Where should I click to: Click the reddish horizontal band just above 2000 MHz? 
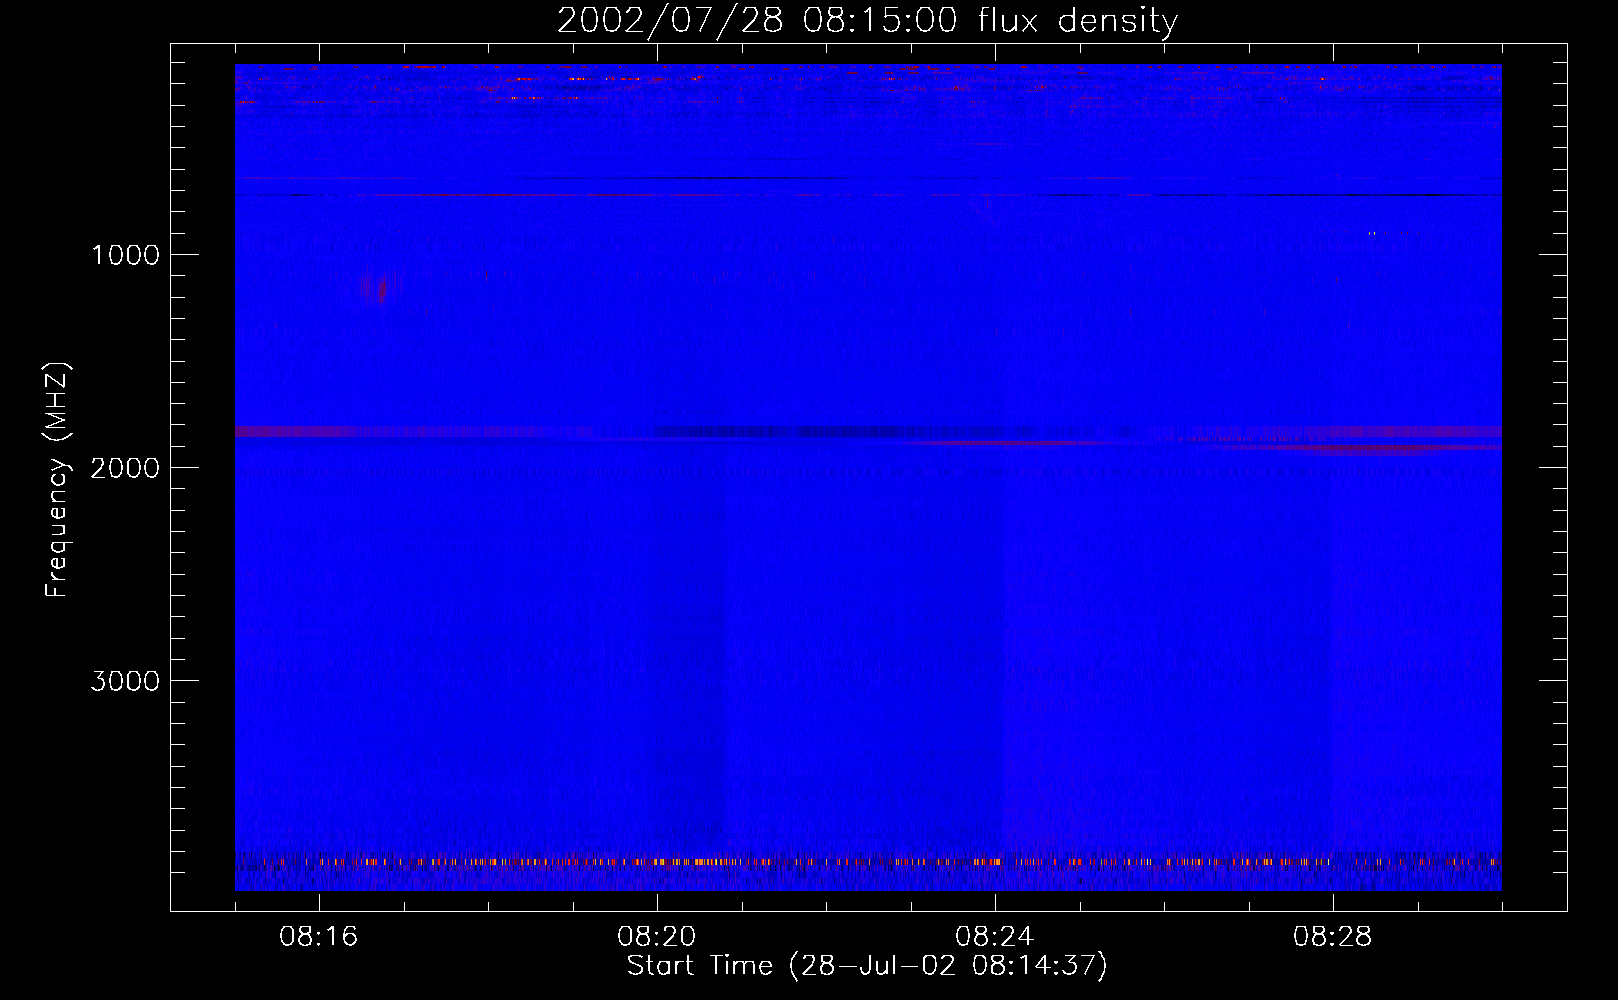tap(868, 432)
